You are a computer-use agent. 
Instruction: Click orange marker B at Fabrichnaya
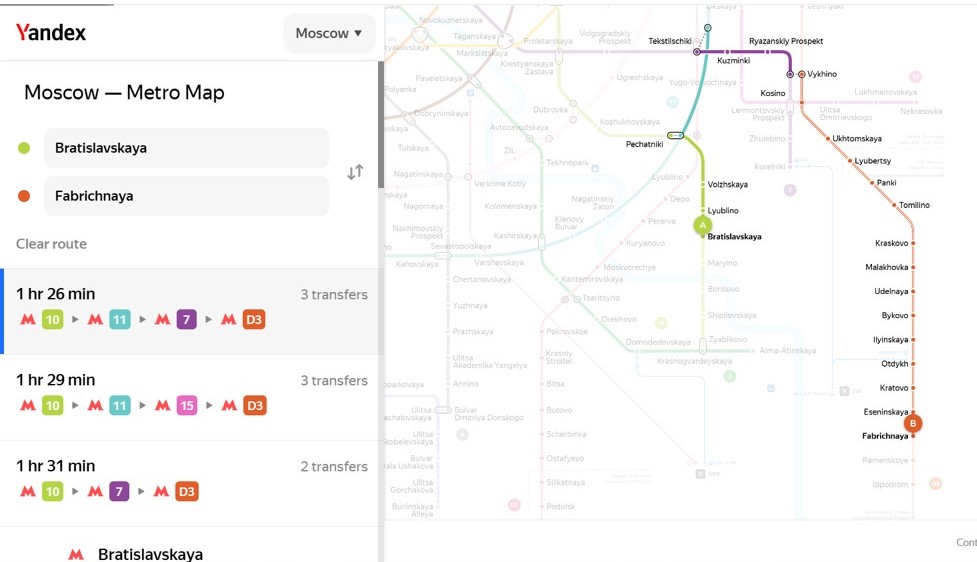[x=913, y=423]
